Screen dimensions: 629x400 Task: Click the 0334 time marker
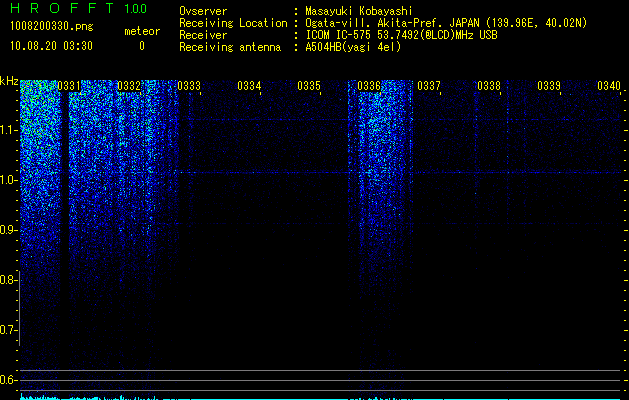pos(249,86)
